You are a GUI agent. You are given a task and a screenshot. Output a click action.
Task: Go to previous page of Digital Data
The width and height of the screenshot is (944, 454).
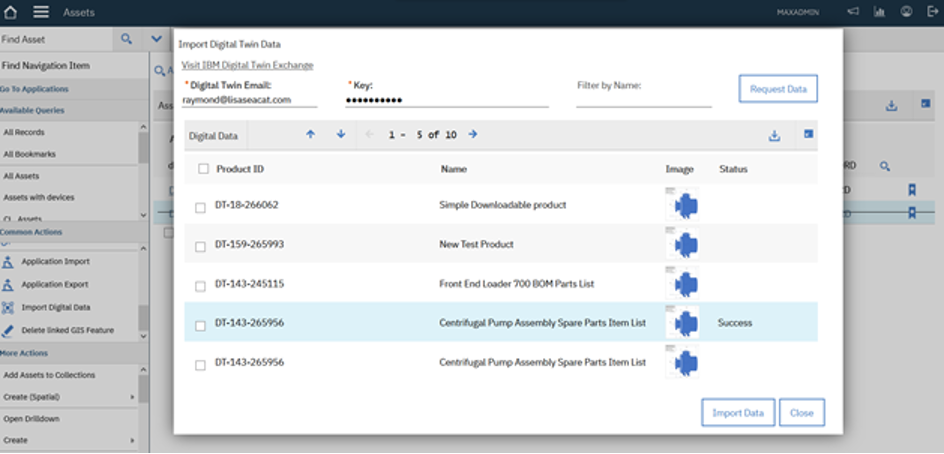[370, 135]
